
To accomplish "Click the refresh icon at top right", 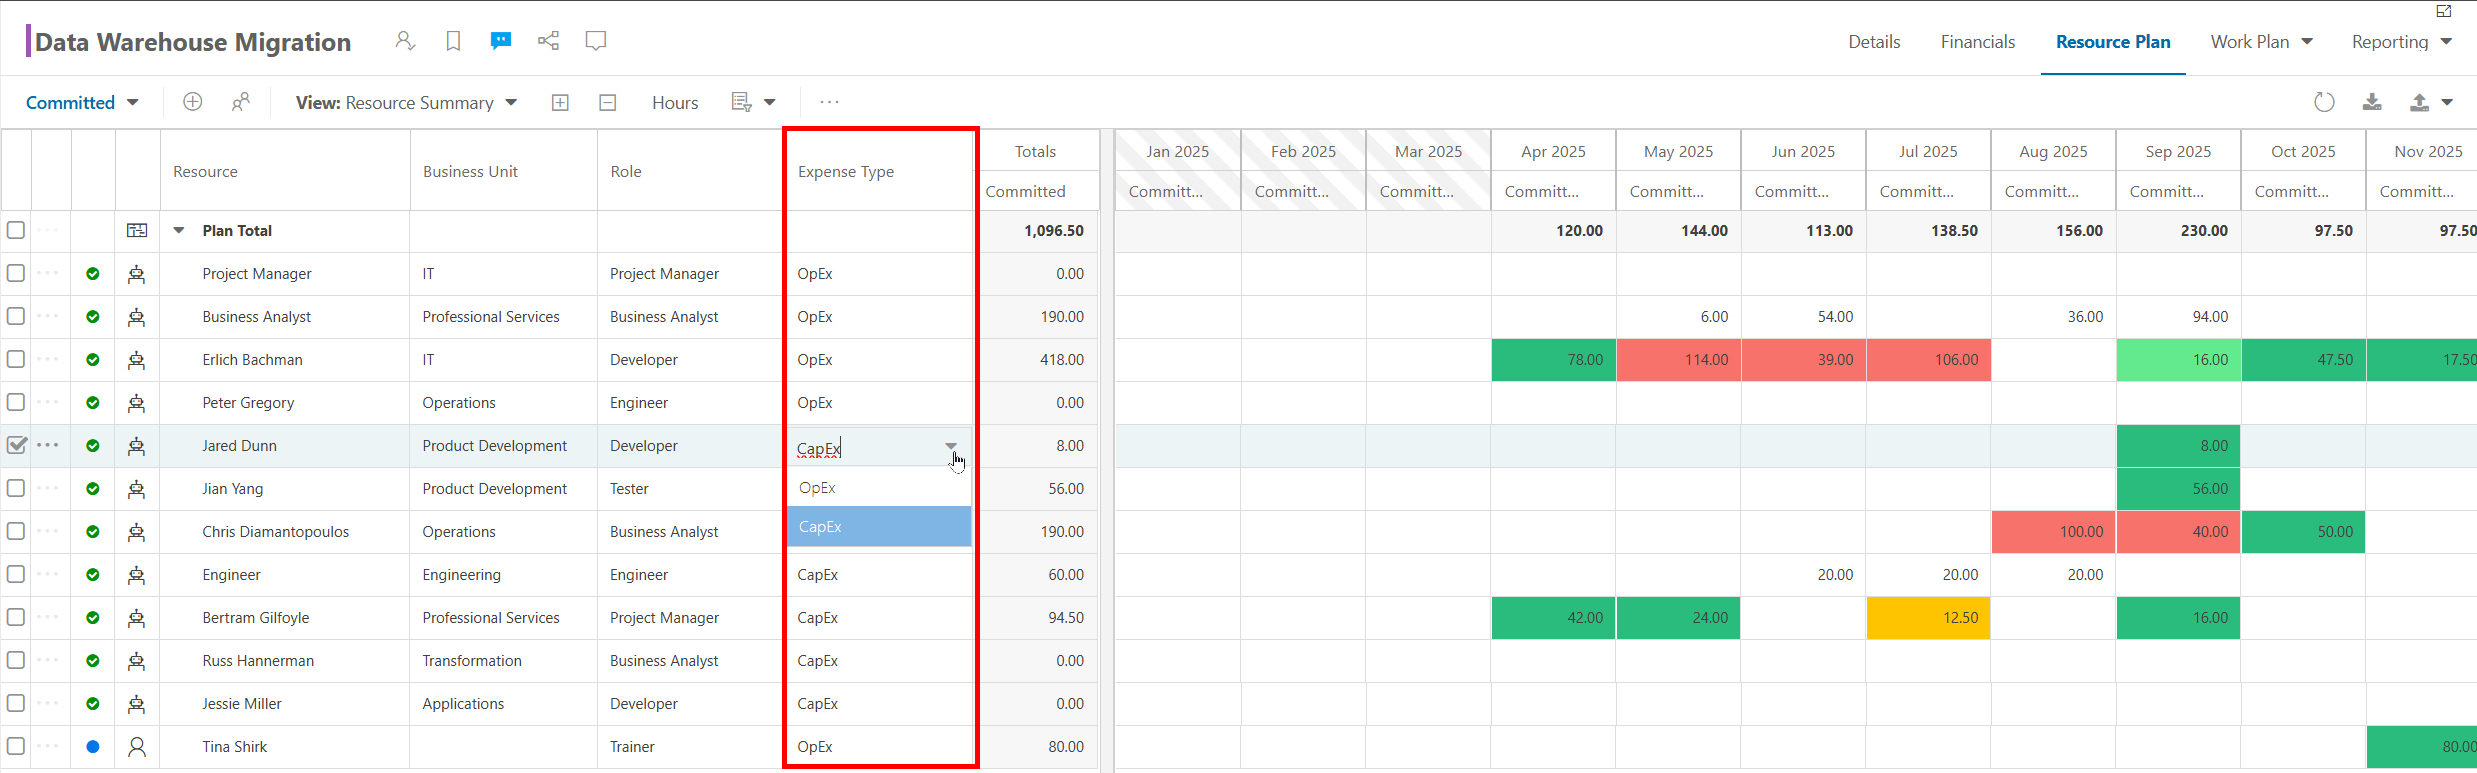I will tap(2324, 102).
